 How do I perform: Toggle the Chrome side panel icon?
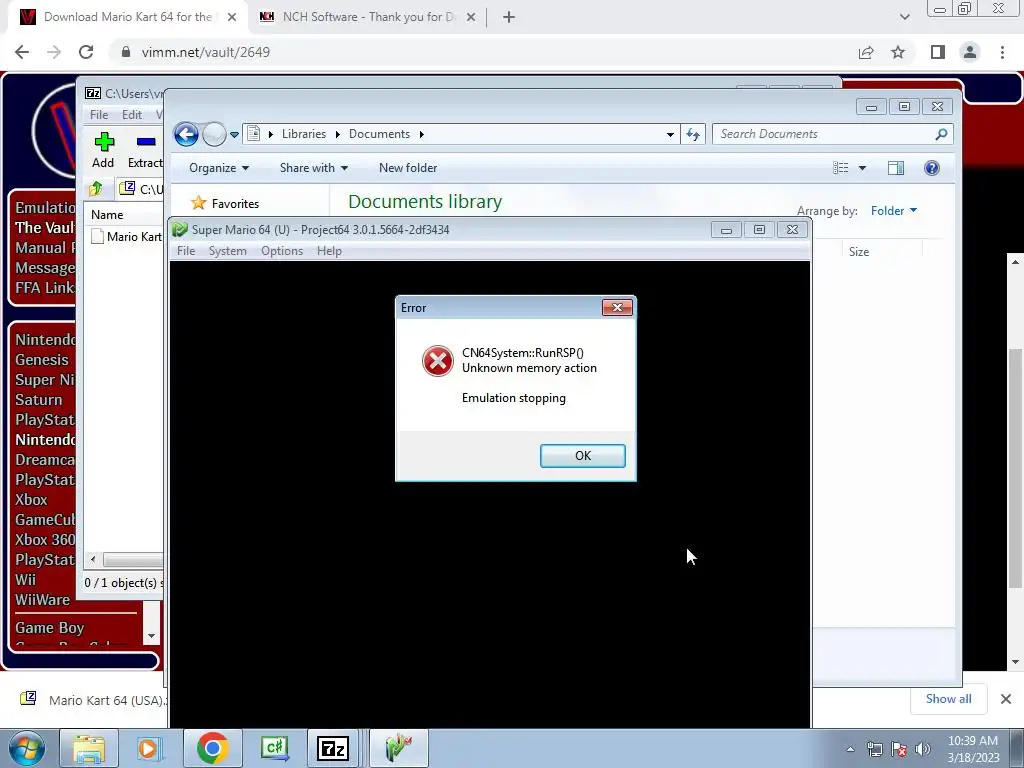[938, 52]
